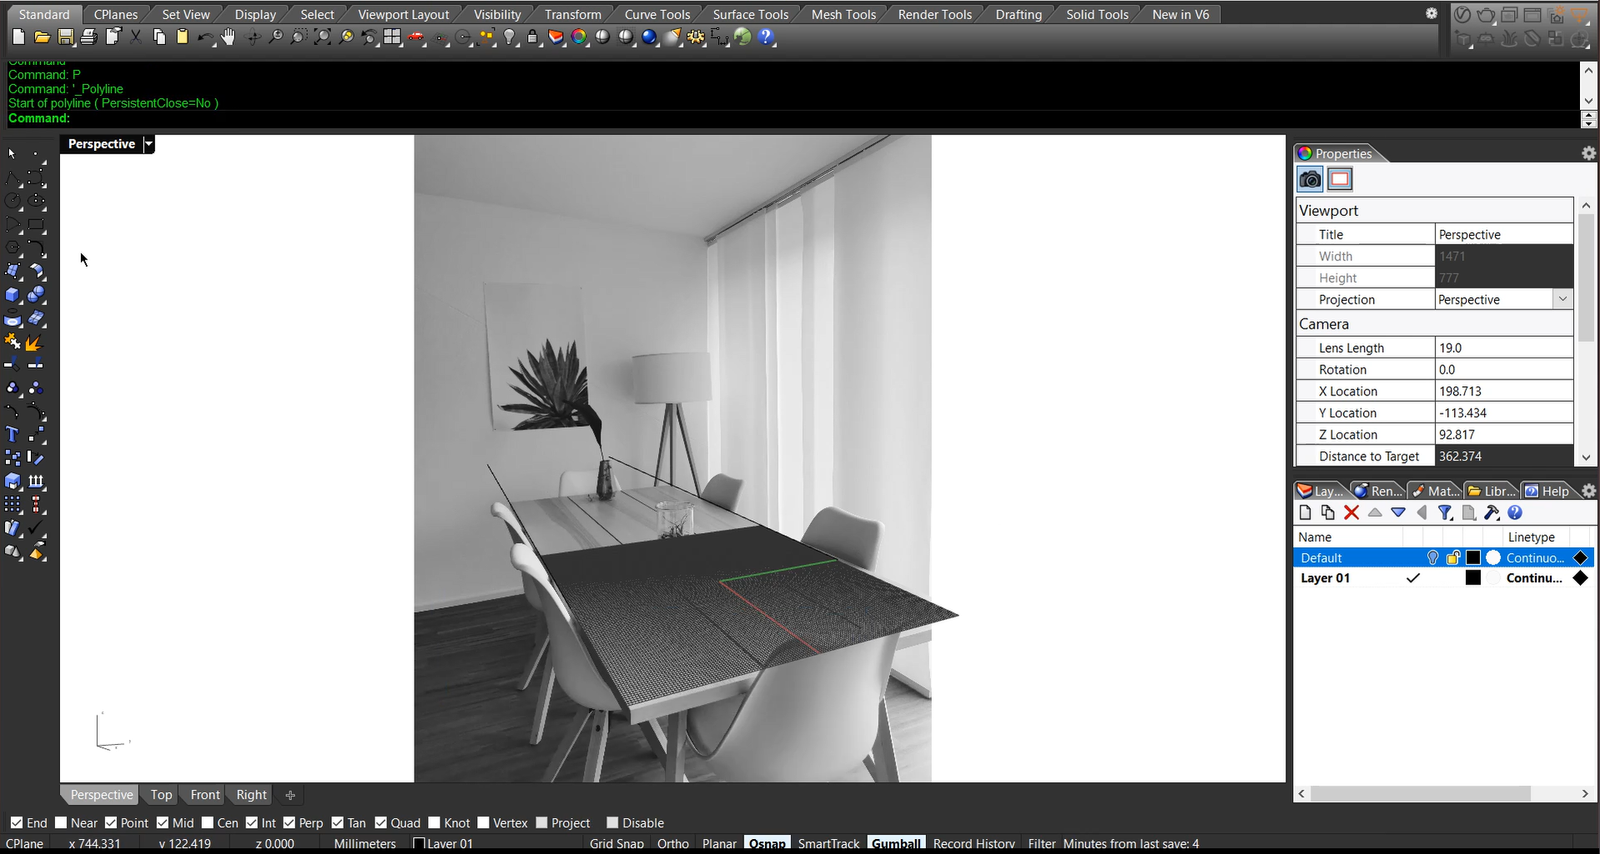
Task: Select the Box solid tool
Action: click(12, 295)
